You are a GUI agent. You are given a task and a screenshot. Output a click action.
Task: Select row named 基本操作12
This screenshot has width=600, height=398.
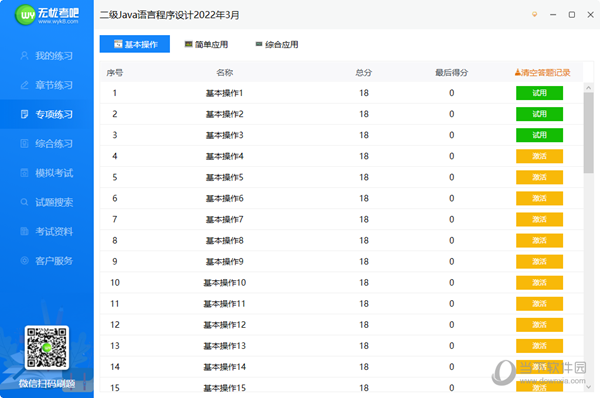(341, 325)
